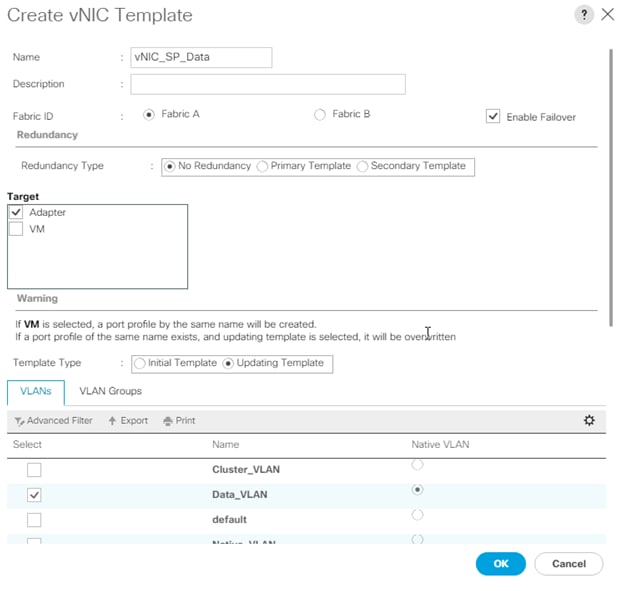Confirm with the OK button
Viewport: 624px width, 591px height.
[x=501, y=564]
